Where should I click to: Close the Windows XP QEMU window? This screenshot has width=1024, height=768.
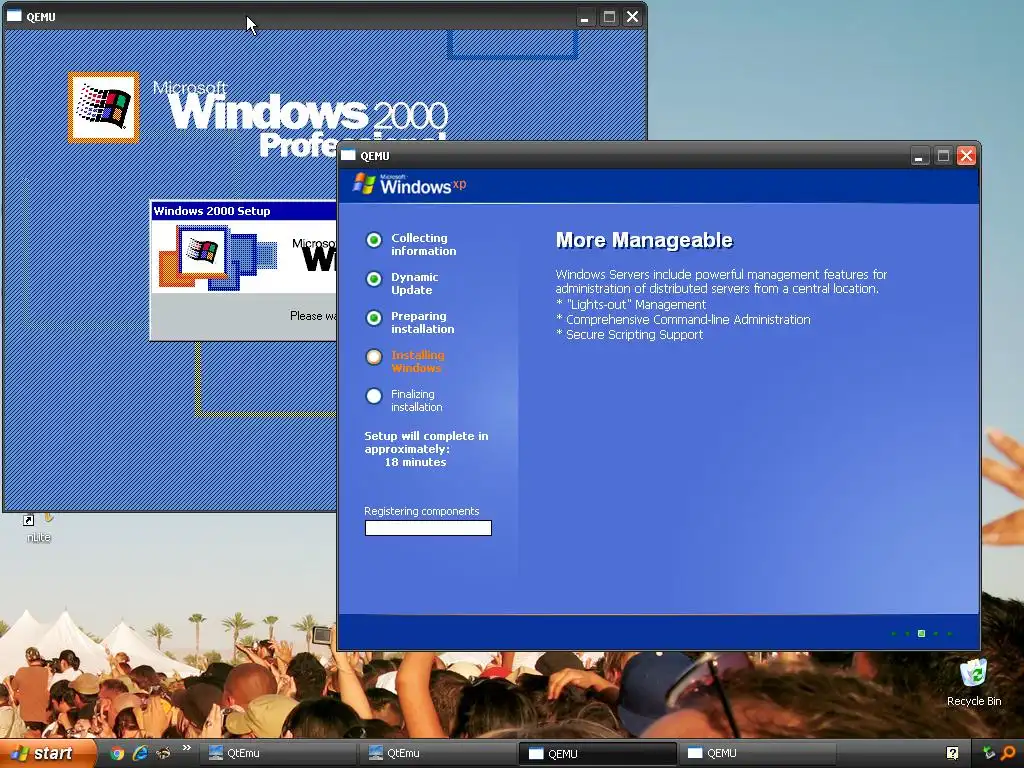(967, 155)
